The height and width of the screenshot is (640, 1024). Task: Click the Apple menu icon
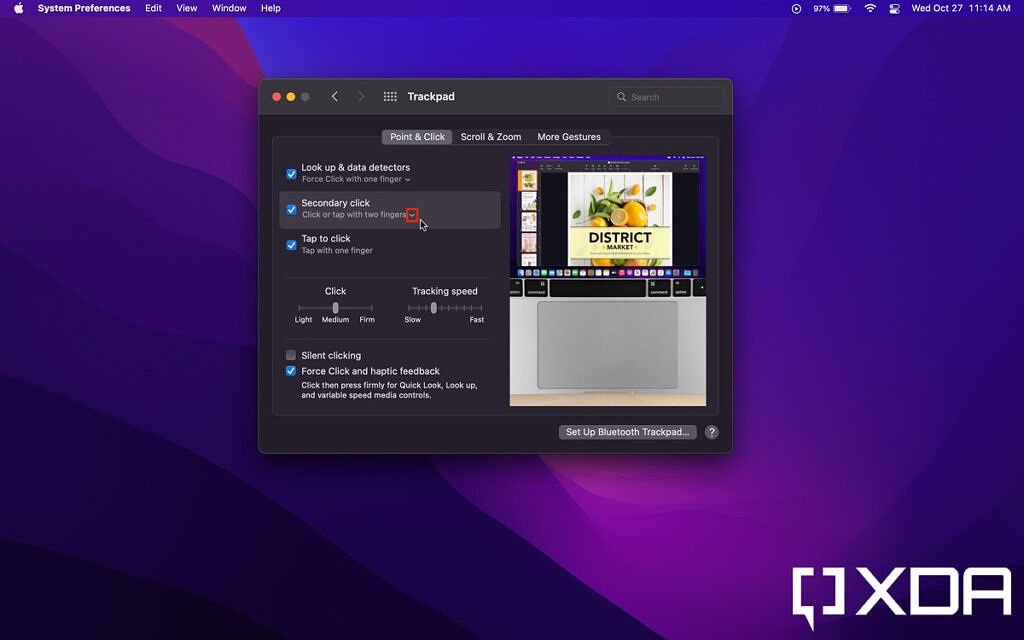pyautogui.click(x=15, y=8)
